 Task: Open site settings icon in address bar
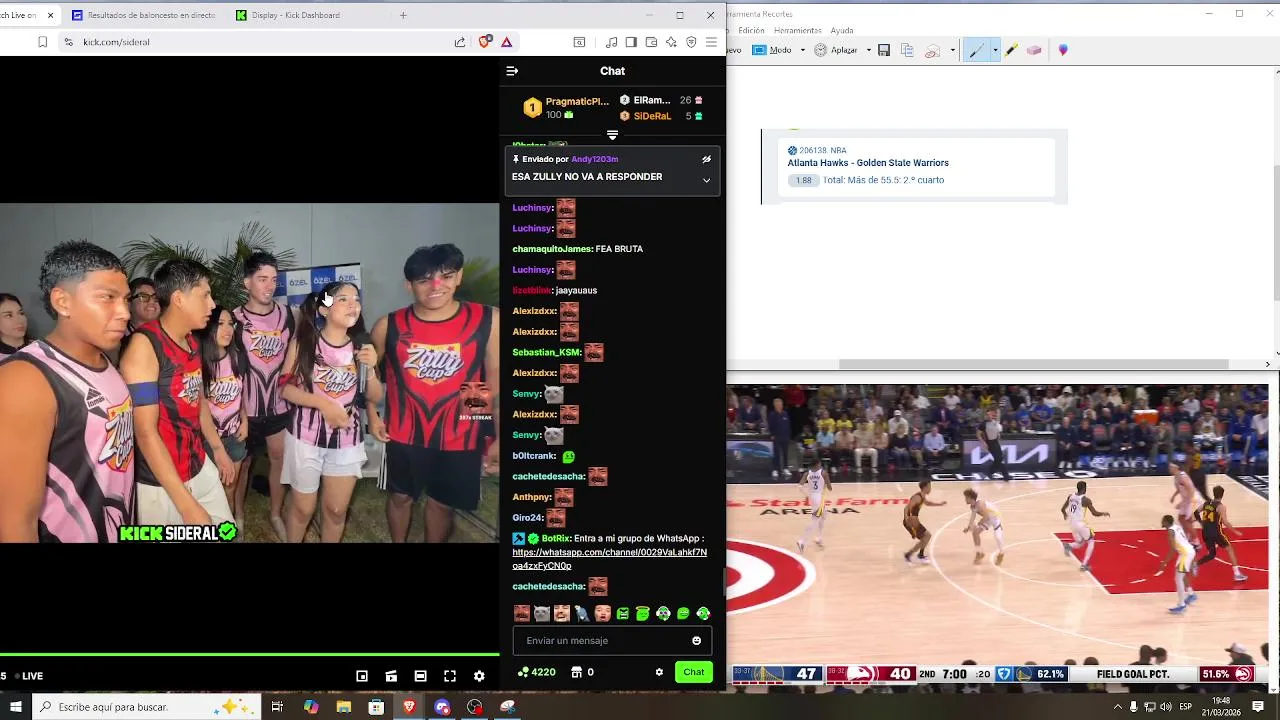67,42
